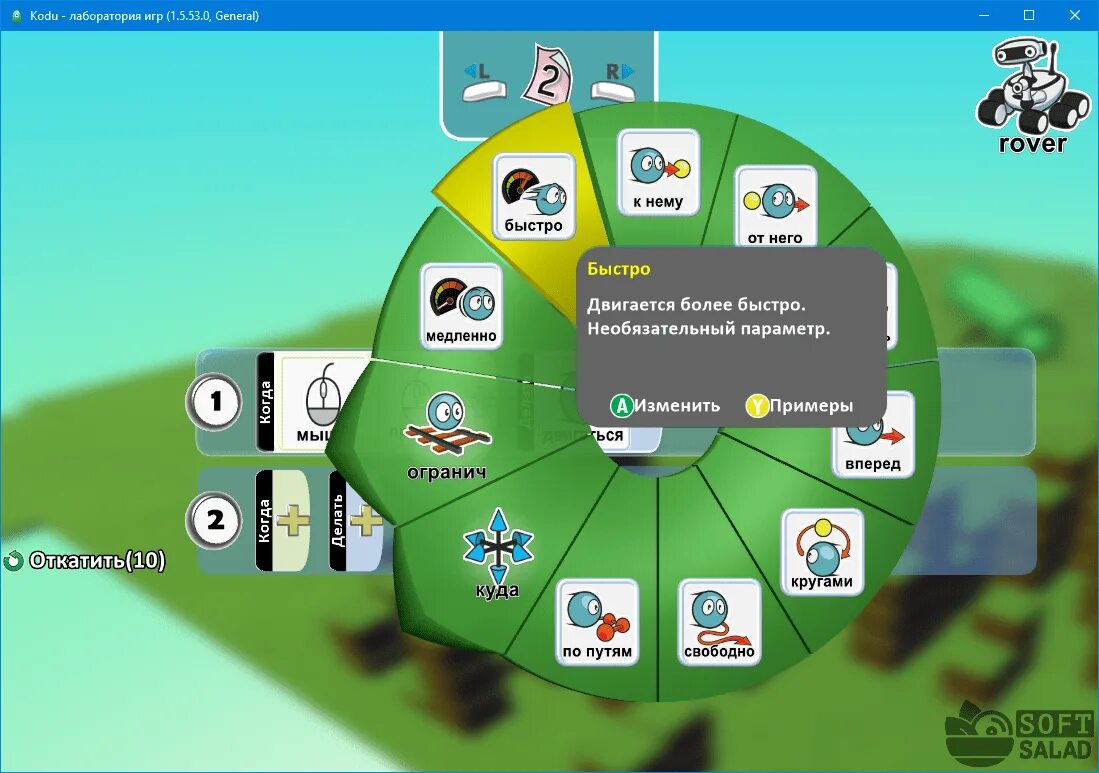Click the 'Быстро' help title

pyautogui.click(x=619, y=269)
